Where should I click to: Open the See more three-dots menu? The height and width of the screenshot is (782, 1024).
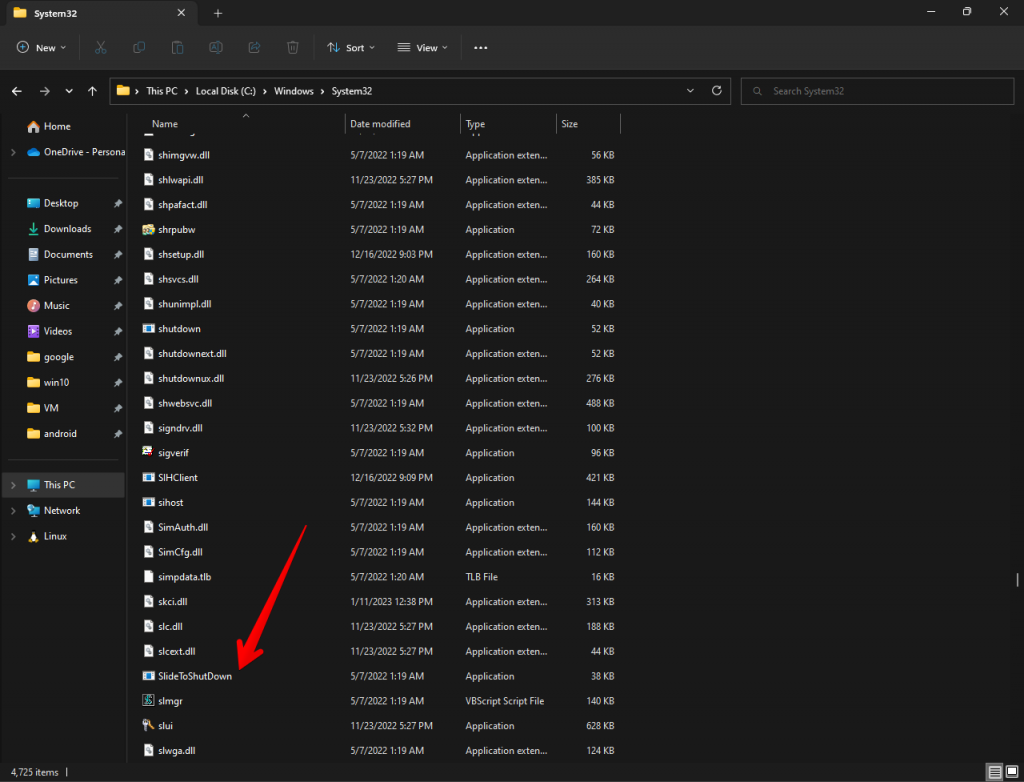[481, 48]
